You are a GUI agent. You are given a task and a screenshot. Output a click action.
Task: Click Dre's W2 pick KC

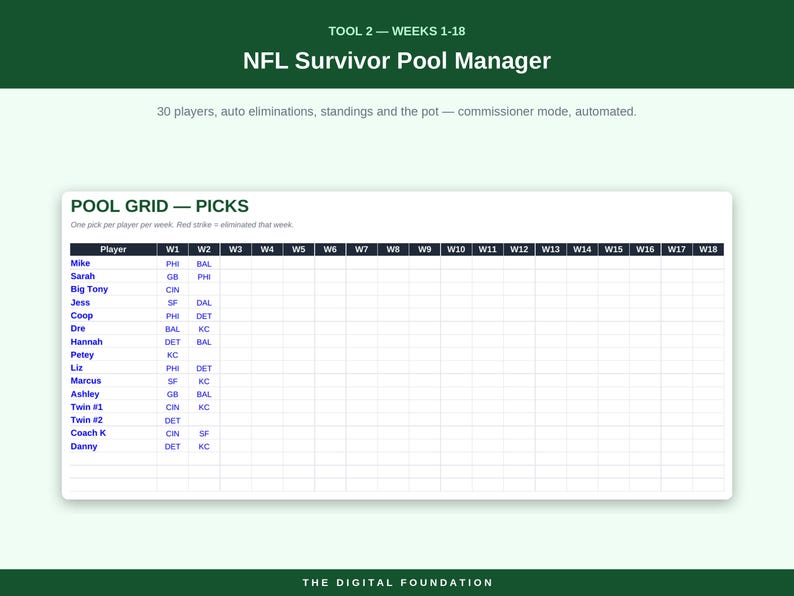point(204,329)
